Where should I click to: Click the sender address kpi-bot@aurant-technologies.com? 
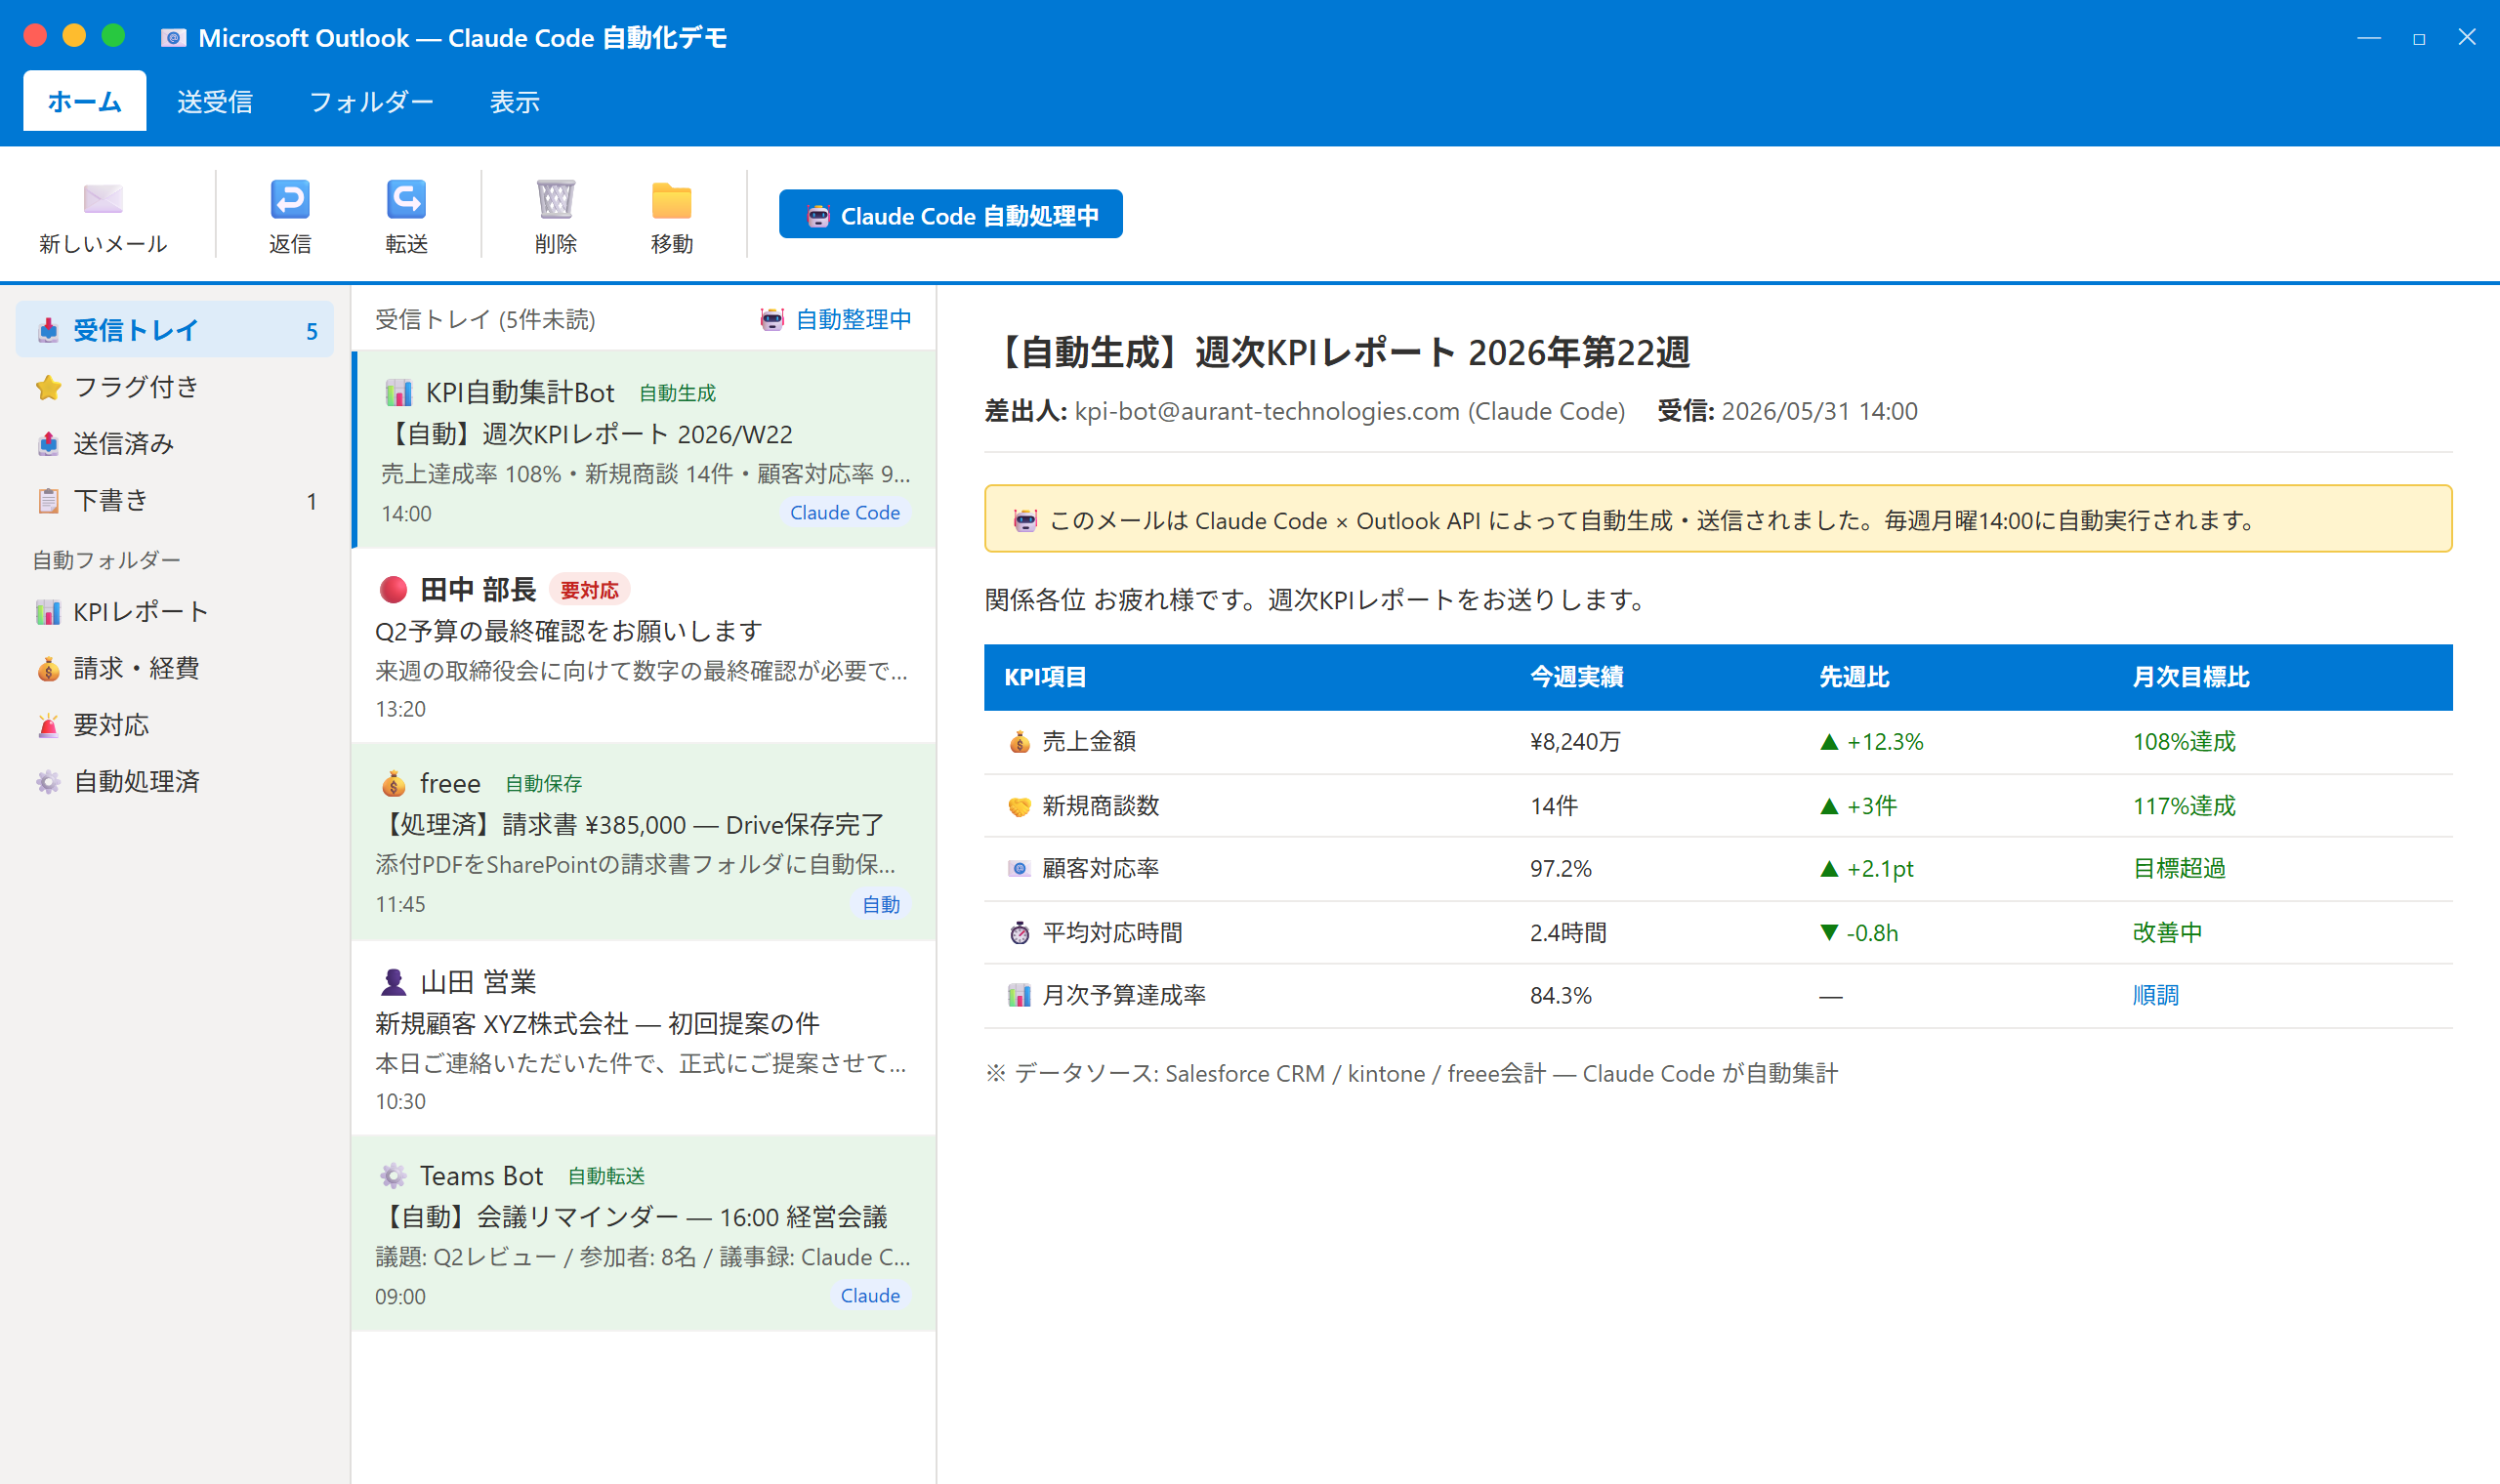coord(1266,411)
